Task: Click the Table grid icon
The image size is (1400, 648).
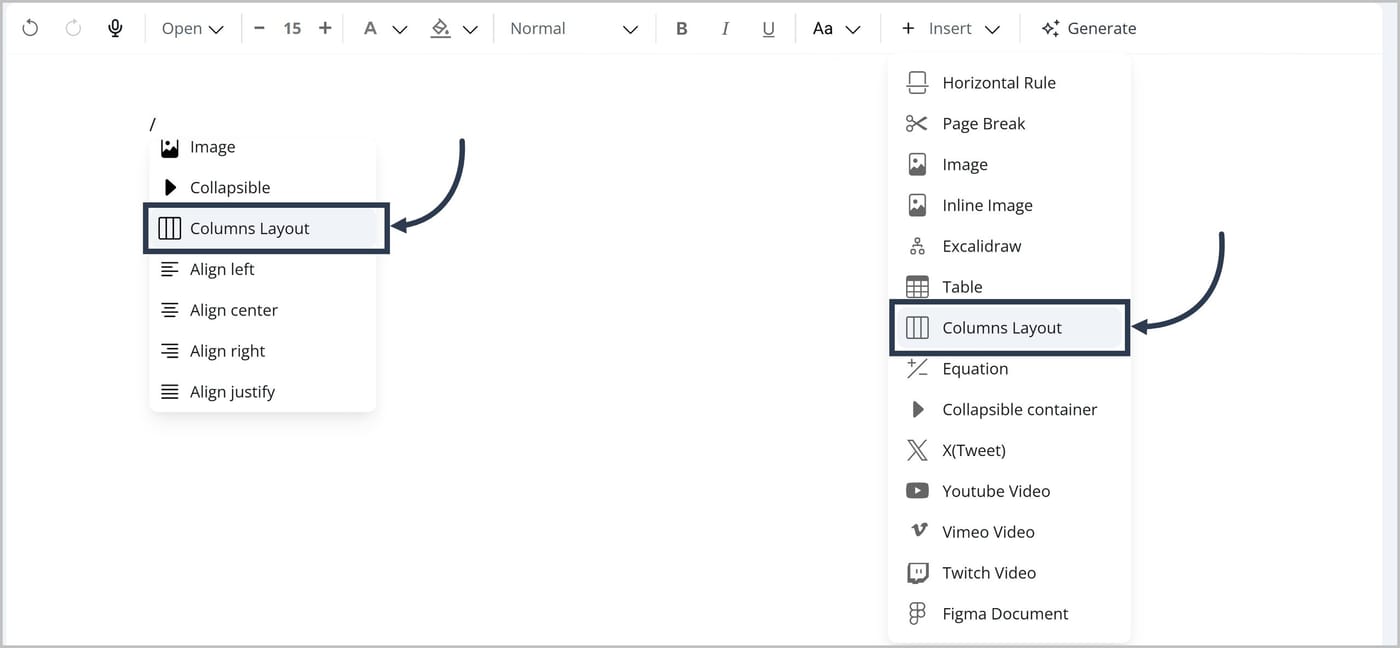Action: click(917, 287)
